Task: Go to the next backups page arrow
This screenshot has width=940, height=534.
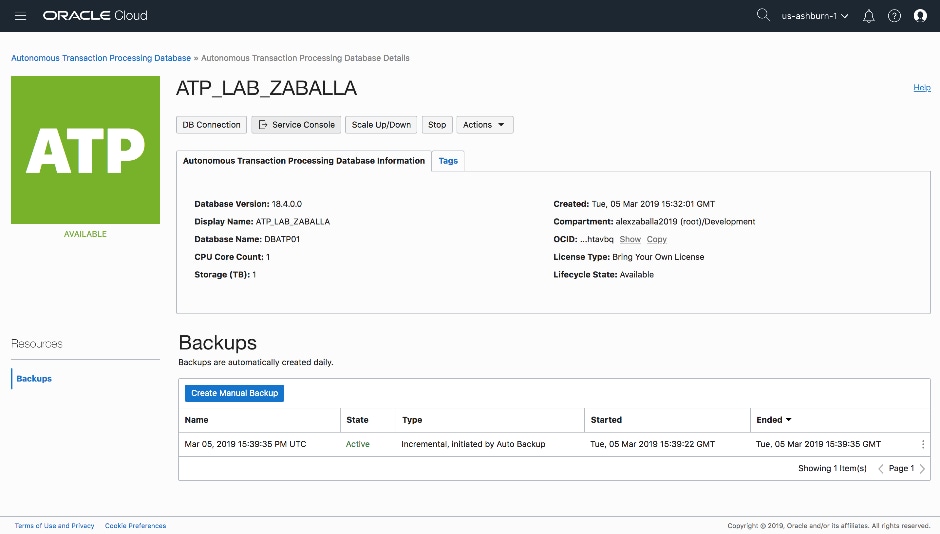Action: point(922,468)
